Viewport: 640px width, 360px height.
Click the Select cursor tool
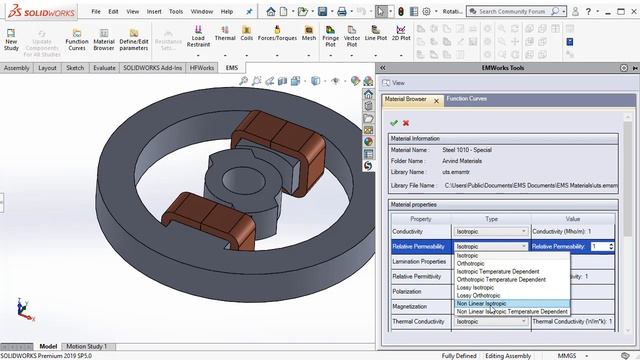380,11
